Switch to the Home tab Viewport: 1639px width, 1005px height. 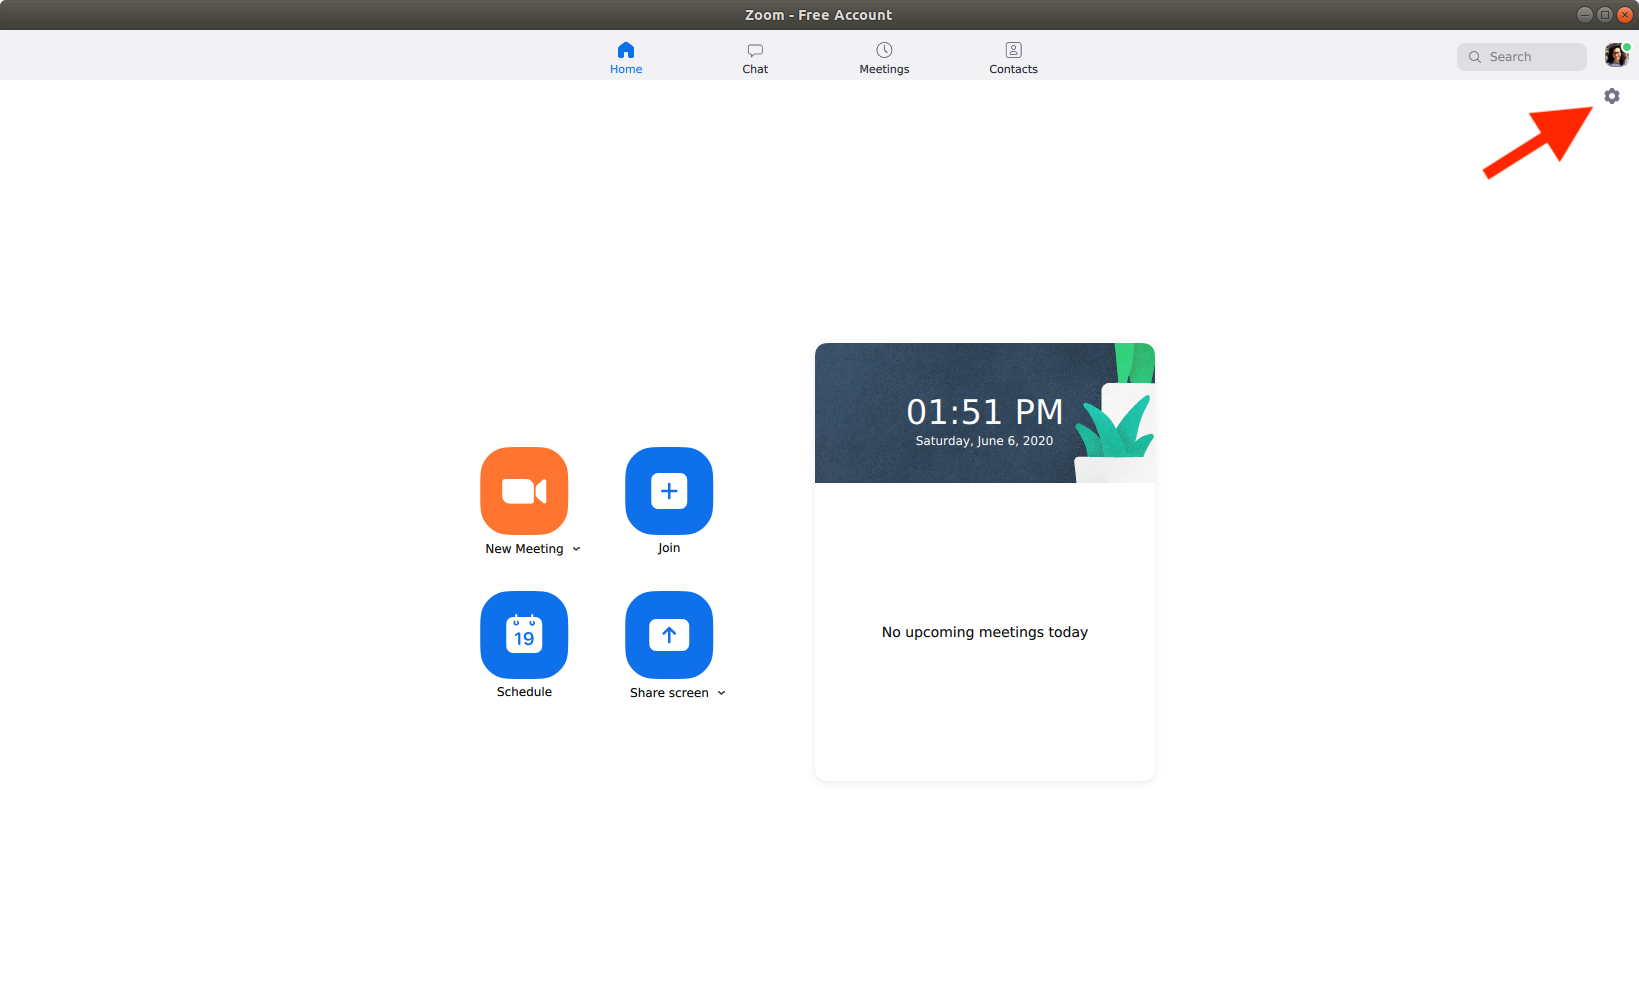pos(626,58)
